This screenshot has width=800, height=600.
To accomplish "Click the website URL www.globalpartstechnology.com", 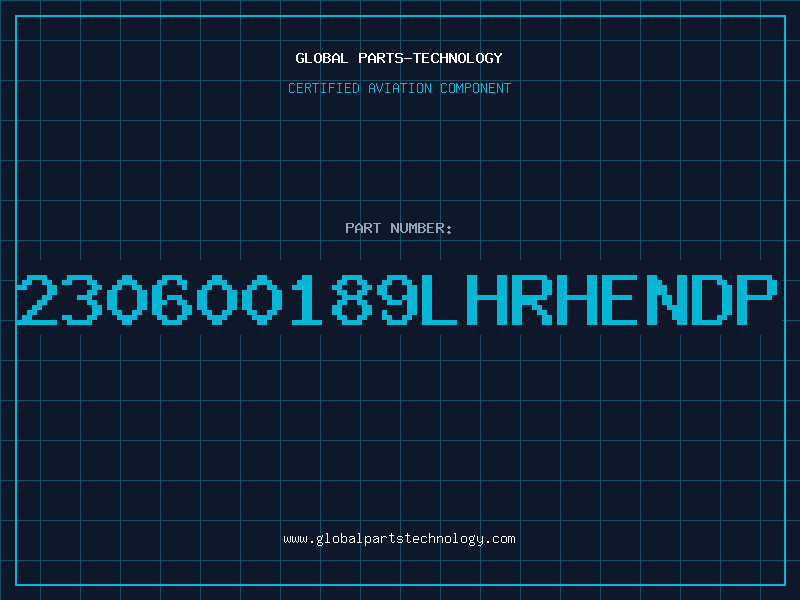I will (399, 539).
